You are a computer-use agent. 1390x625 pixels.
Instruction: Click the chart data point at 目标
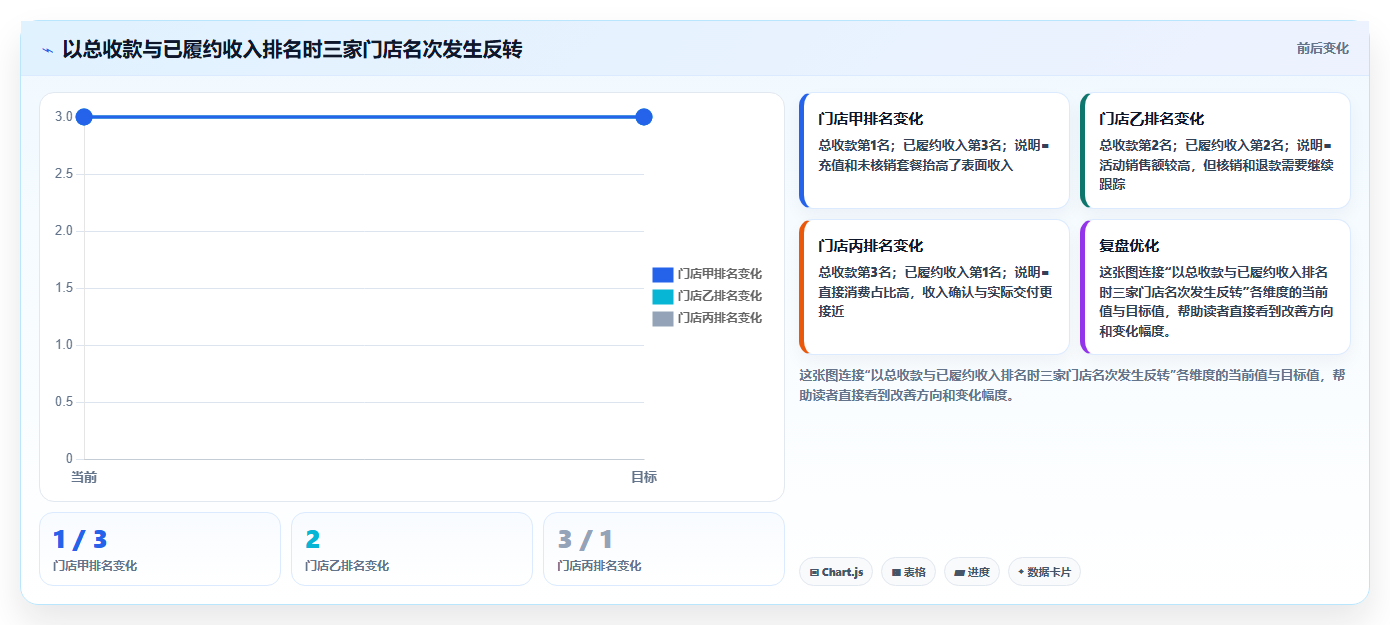pos(644,117)
